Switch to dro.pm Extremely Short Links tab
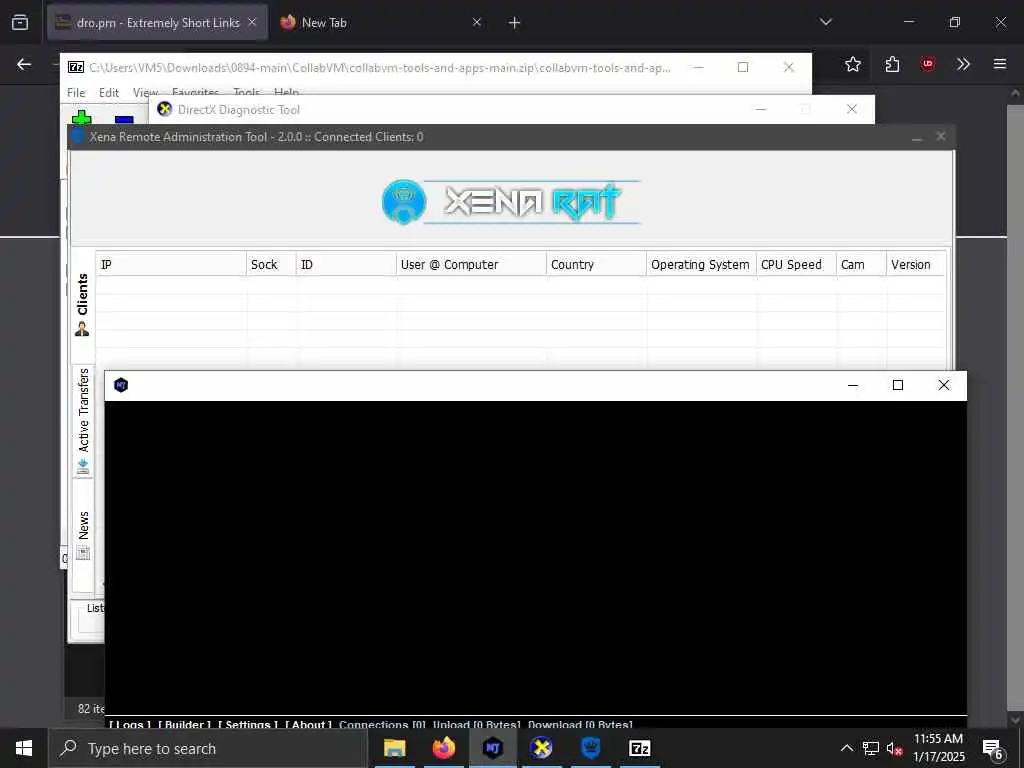This screenshot has height=768, width=1024. pyautogui.click(x=157, y=22)
